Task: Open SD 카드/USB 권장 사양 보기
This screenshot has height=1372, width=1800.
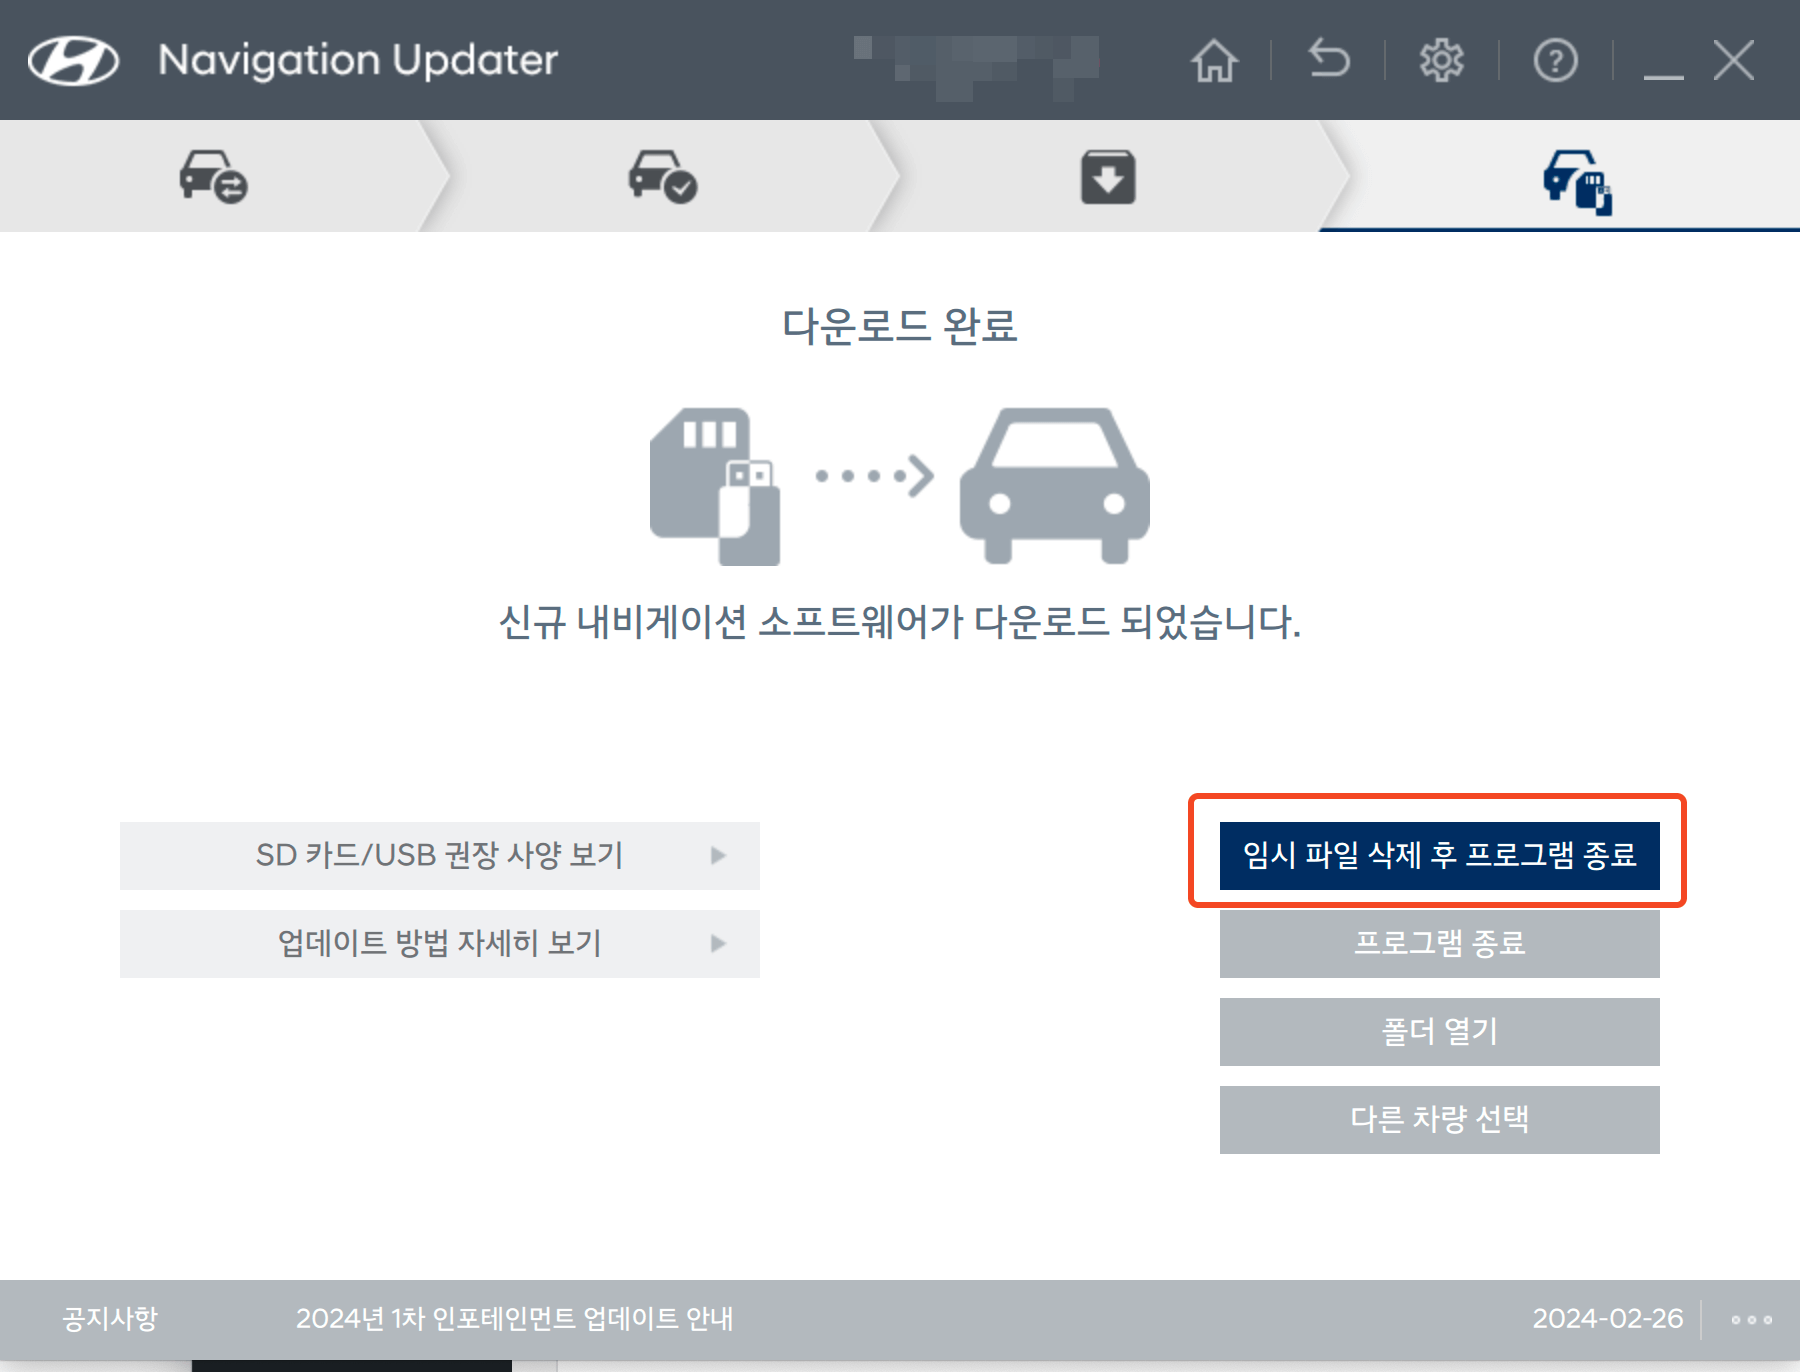Action: pyautogui.click(x=440, y=856)
